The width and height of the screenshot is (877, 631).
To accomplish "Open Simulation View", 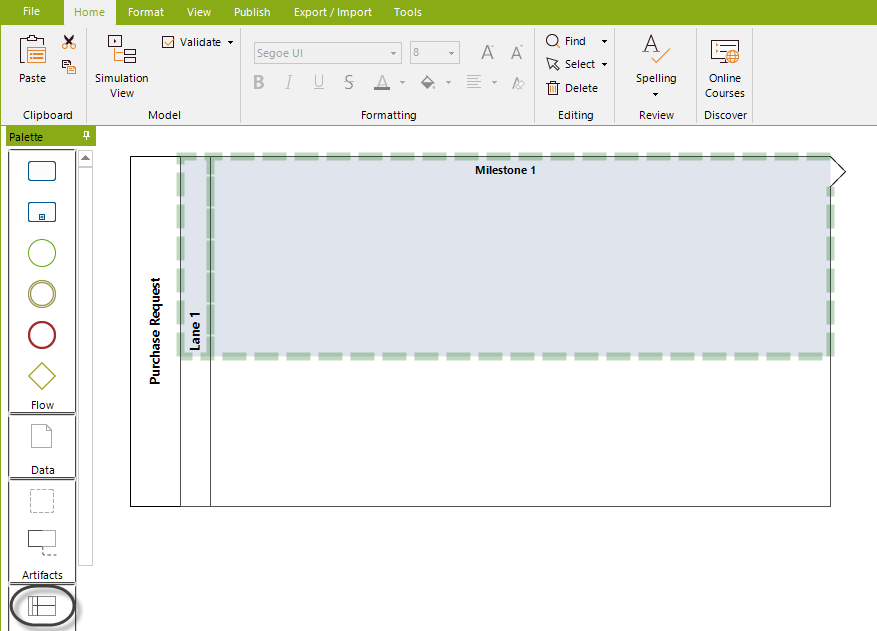I will [122, 67].
